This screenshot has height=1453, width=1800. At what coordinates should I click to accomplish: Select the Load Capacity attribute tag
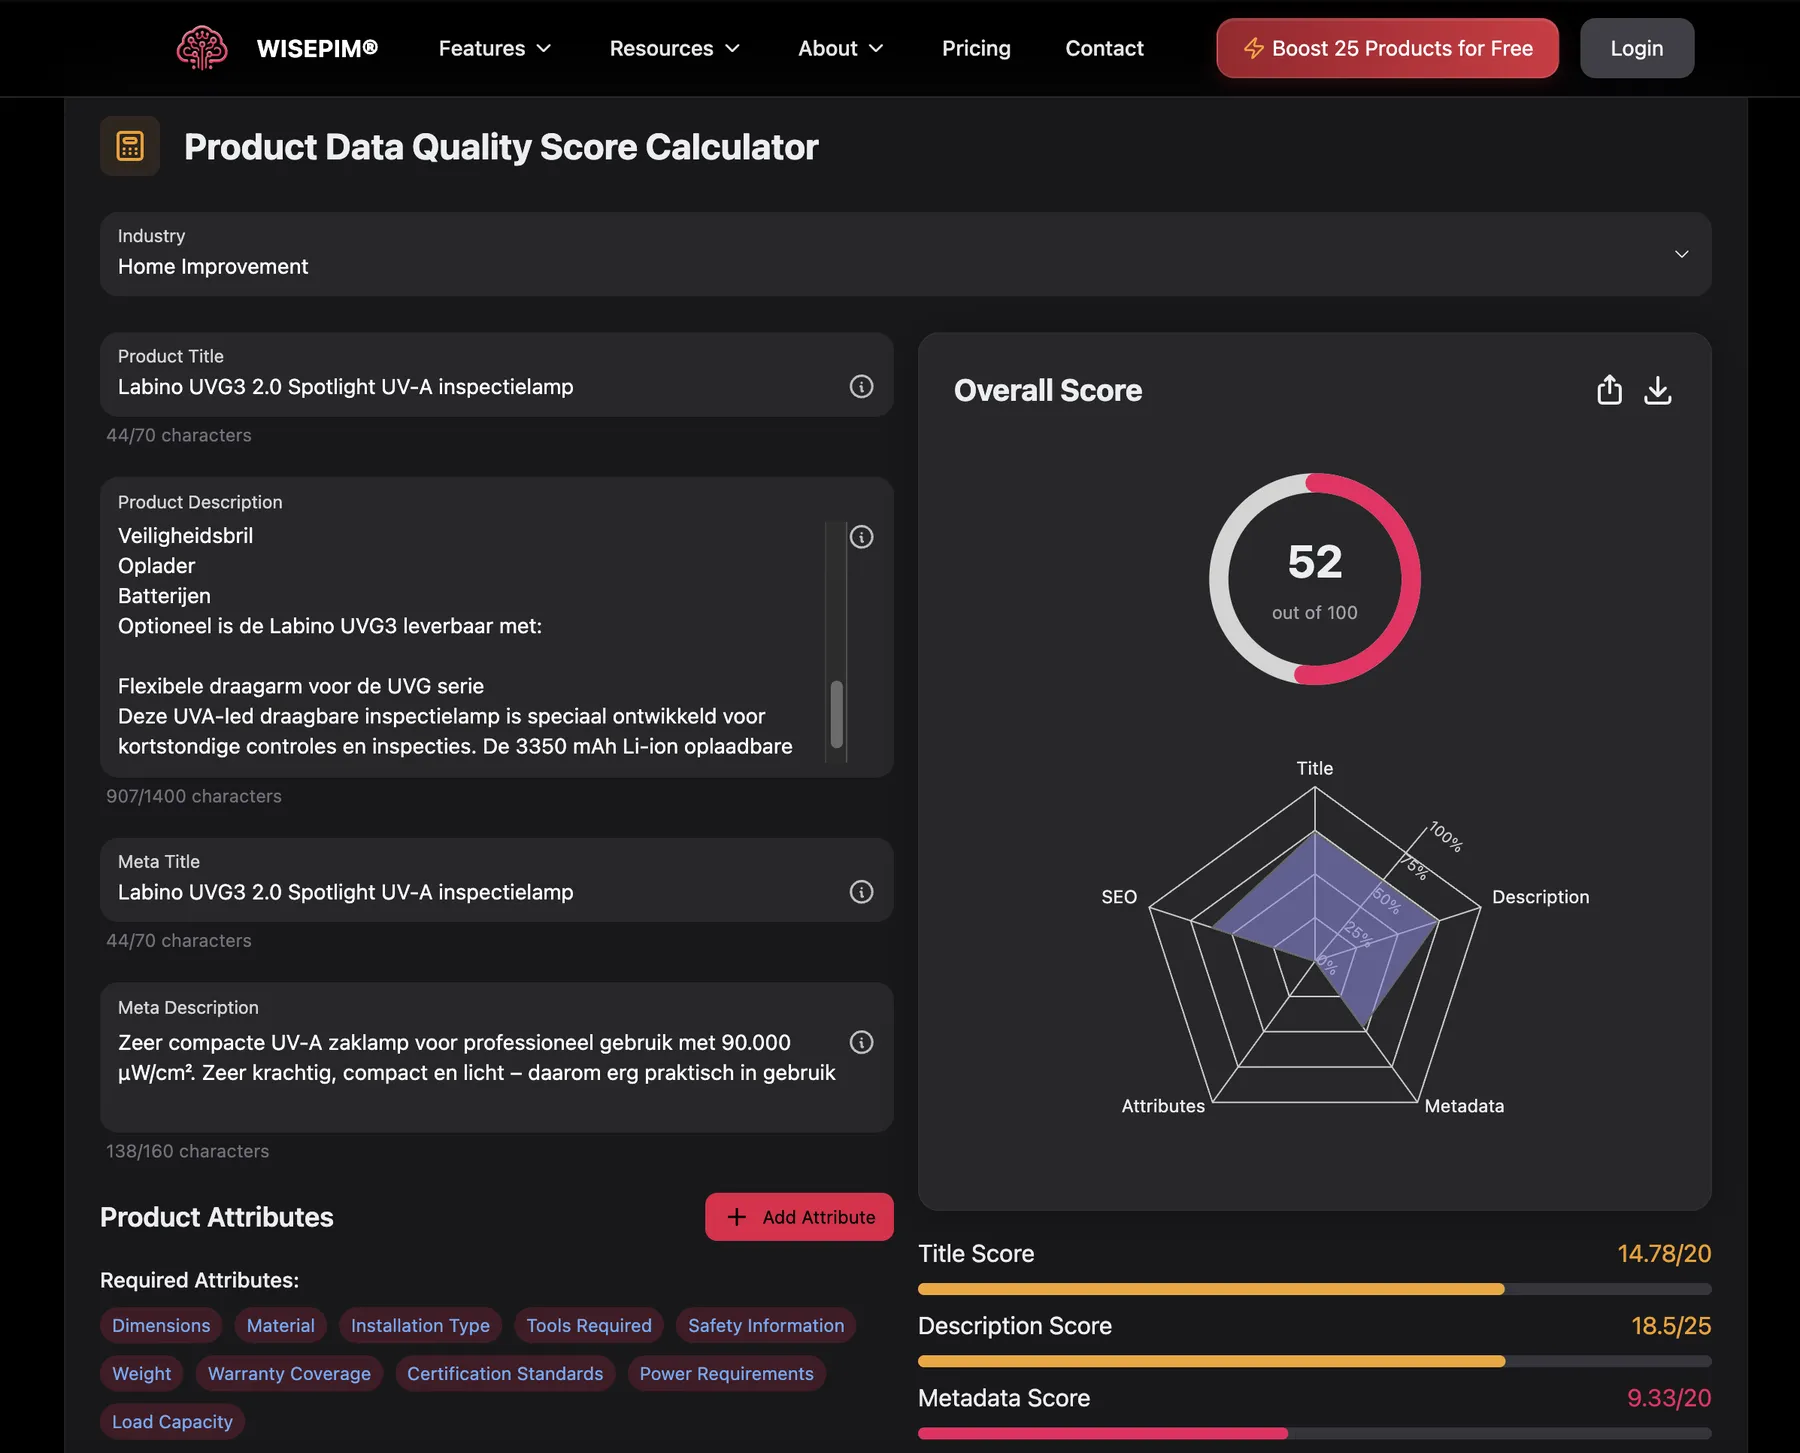pos(172,1421)
